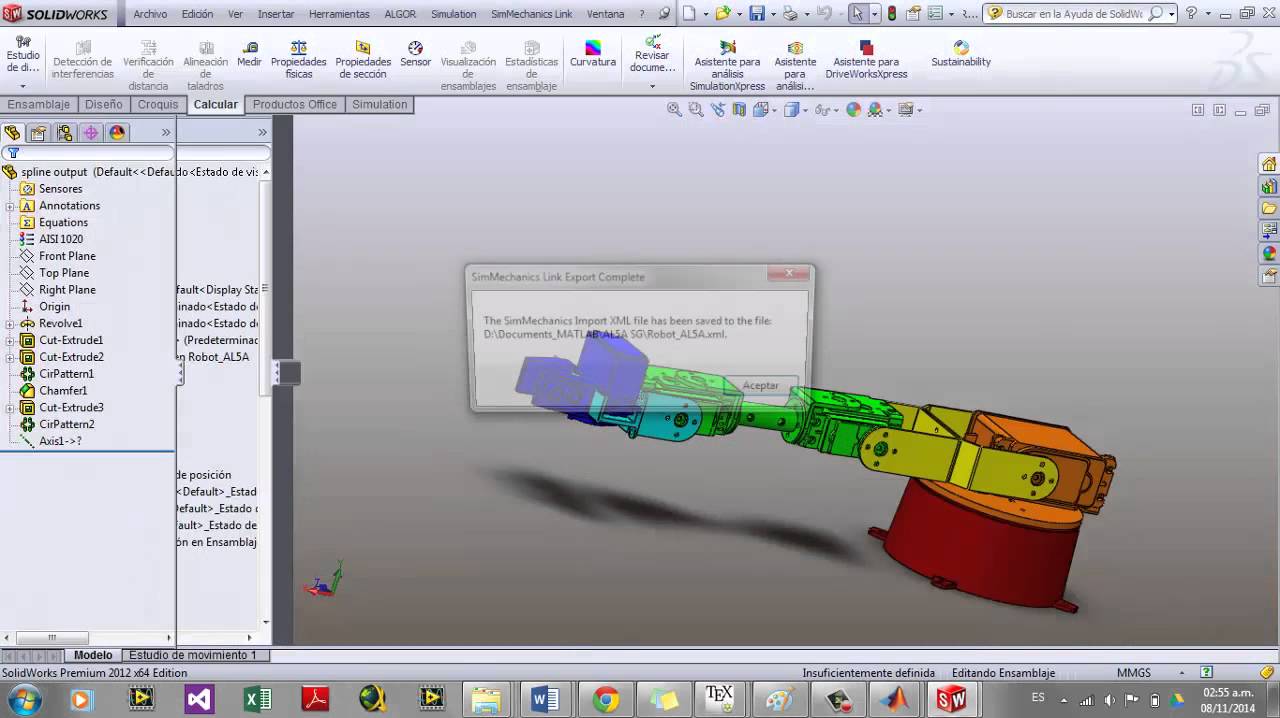Expand the Annotations tree node
This screenshot has width=1280, height=718.
(x=10, y=206)
